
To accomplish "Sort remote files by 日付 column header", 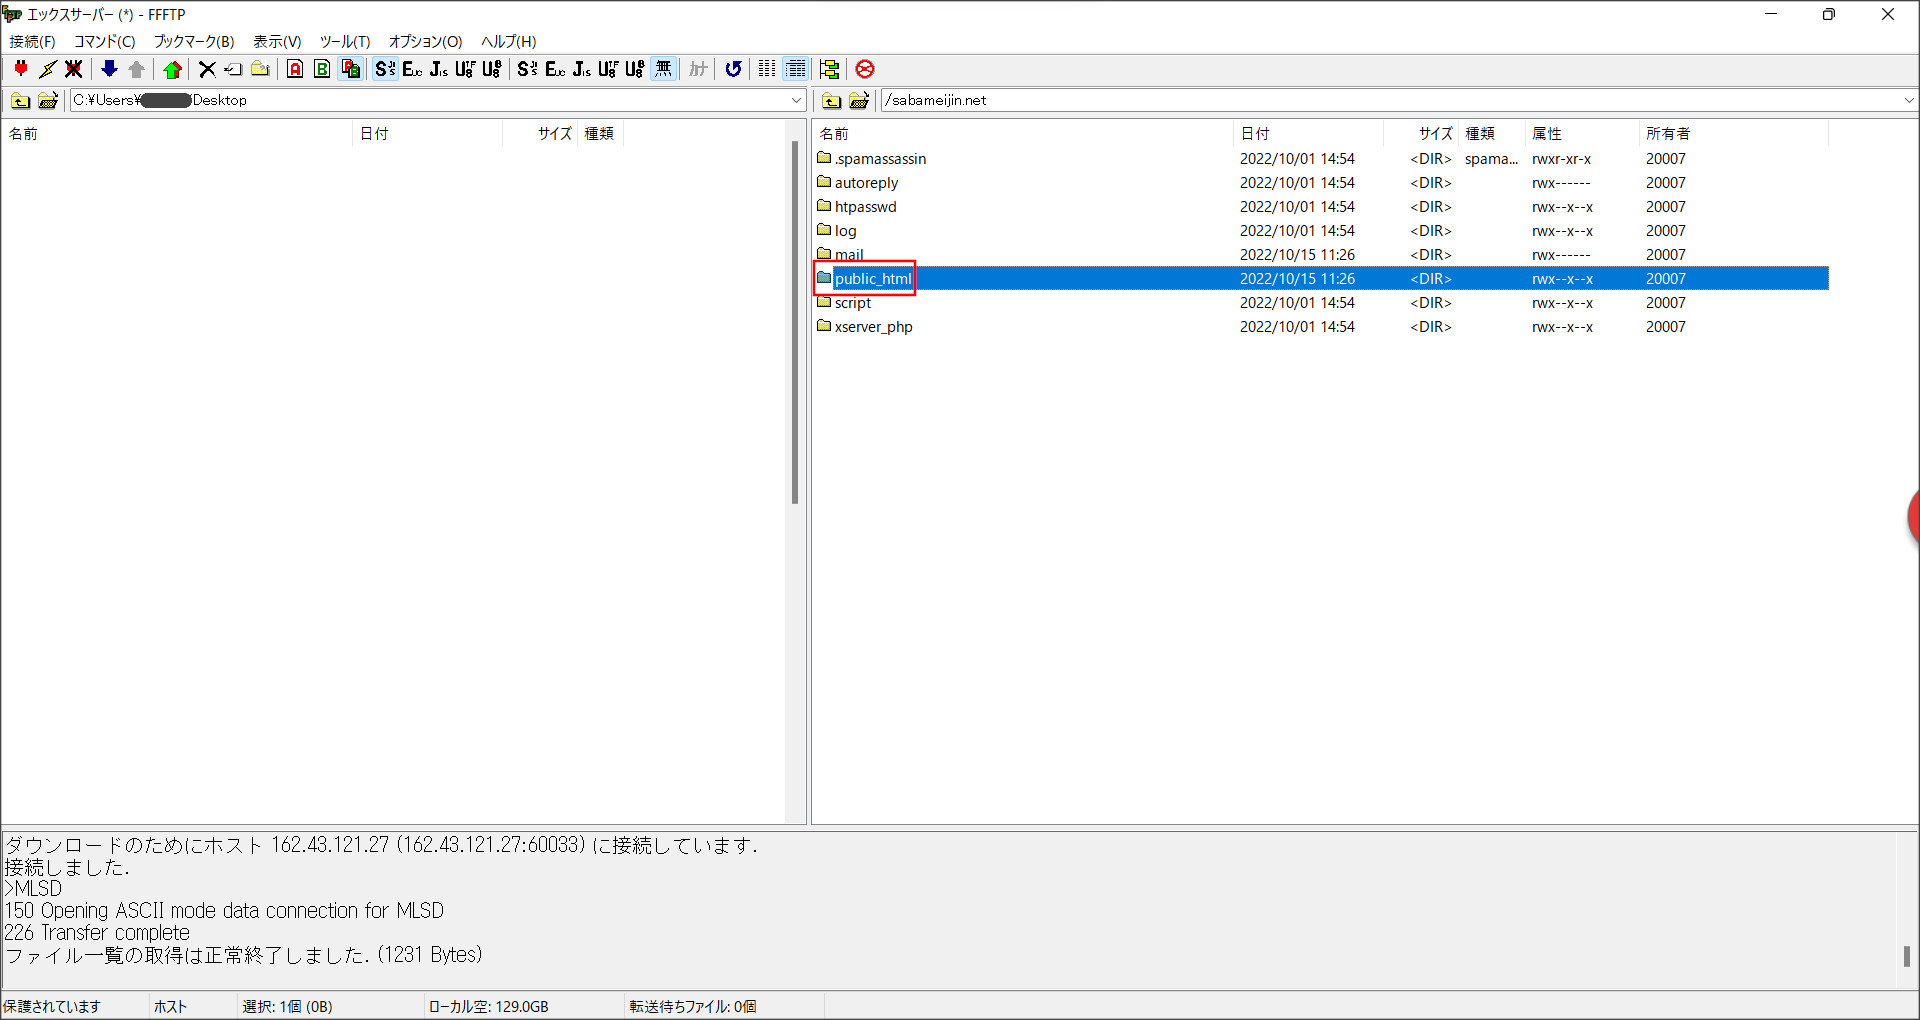I will click(1255, 133).
